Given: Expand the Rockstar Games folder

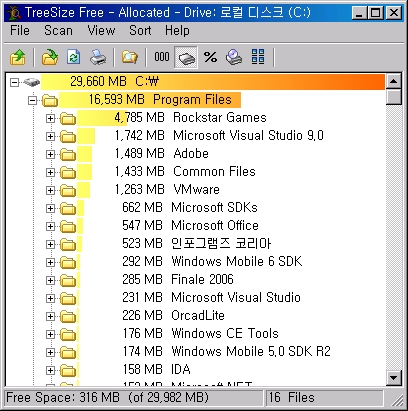Looking at the screenshot, I should click(x=50, y=118).
